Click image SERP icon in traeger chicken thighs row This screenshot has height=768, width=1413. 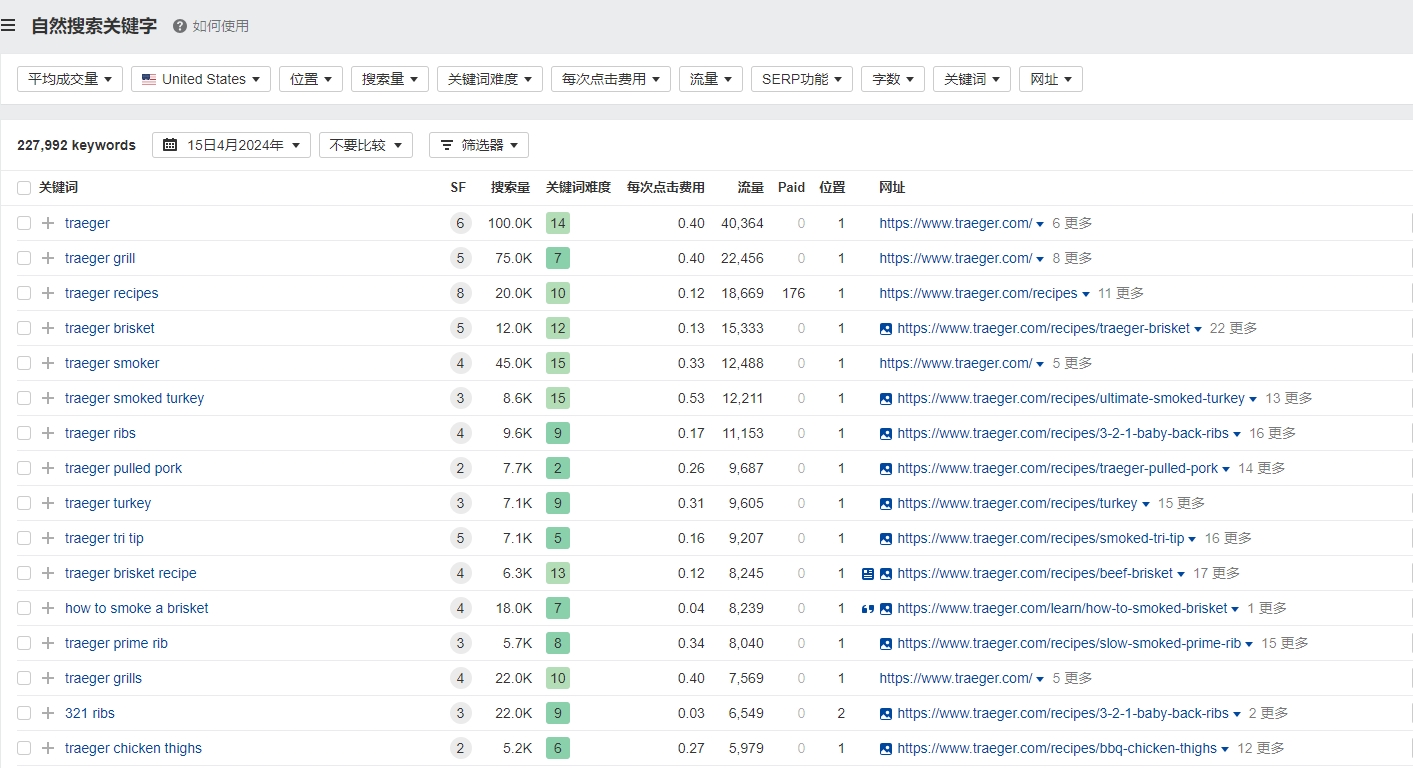(885, 748)
